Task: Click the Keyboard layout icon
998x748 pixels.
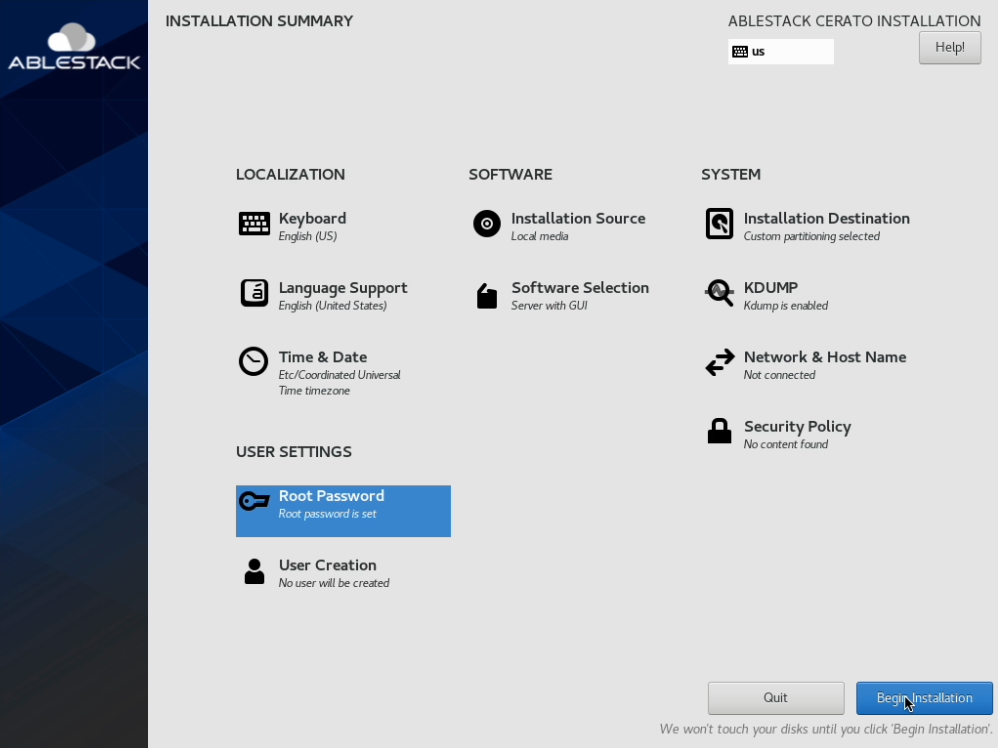Action: [254, 224]
